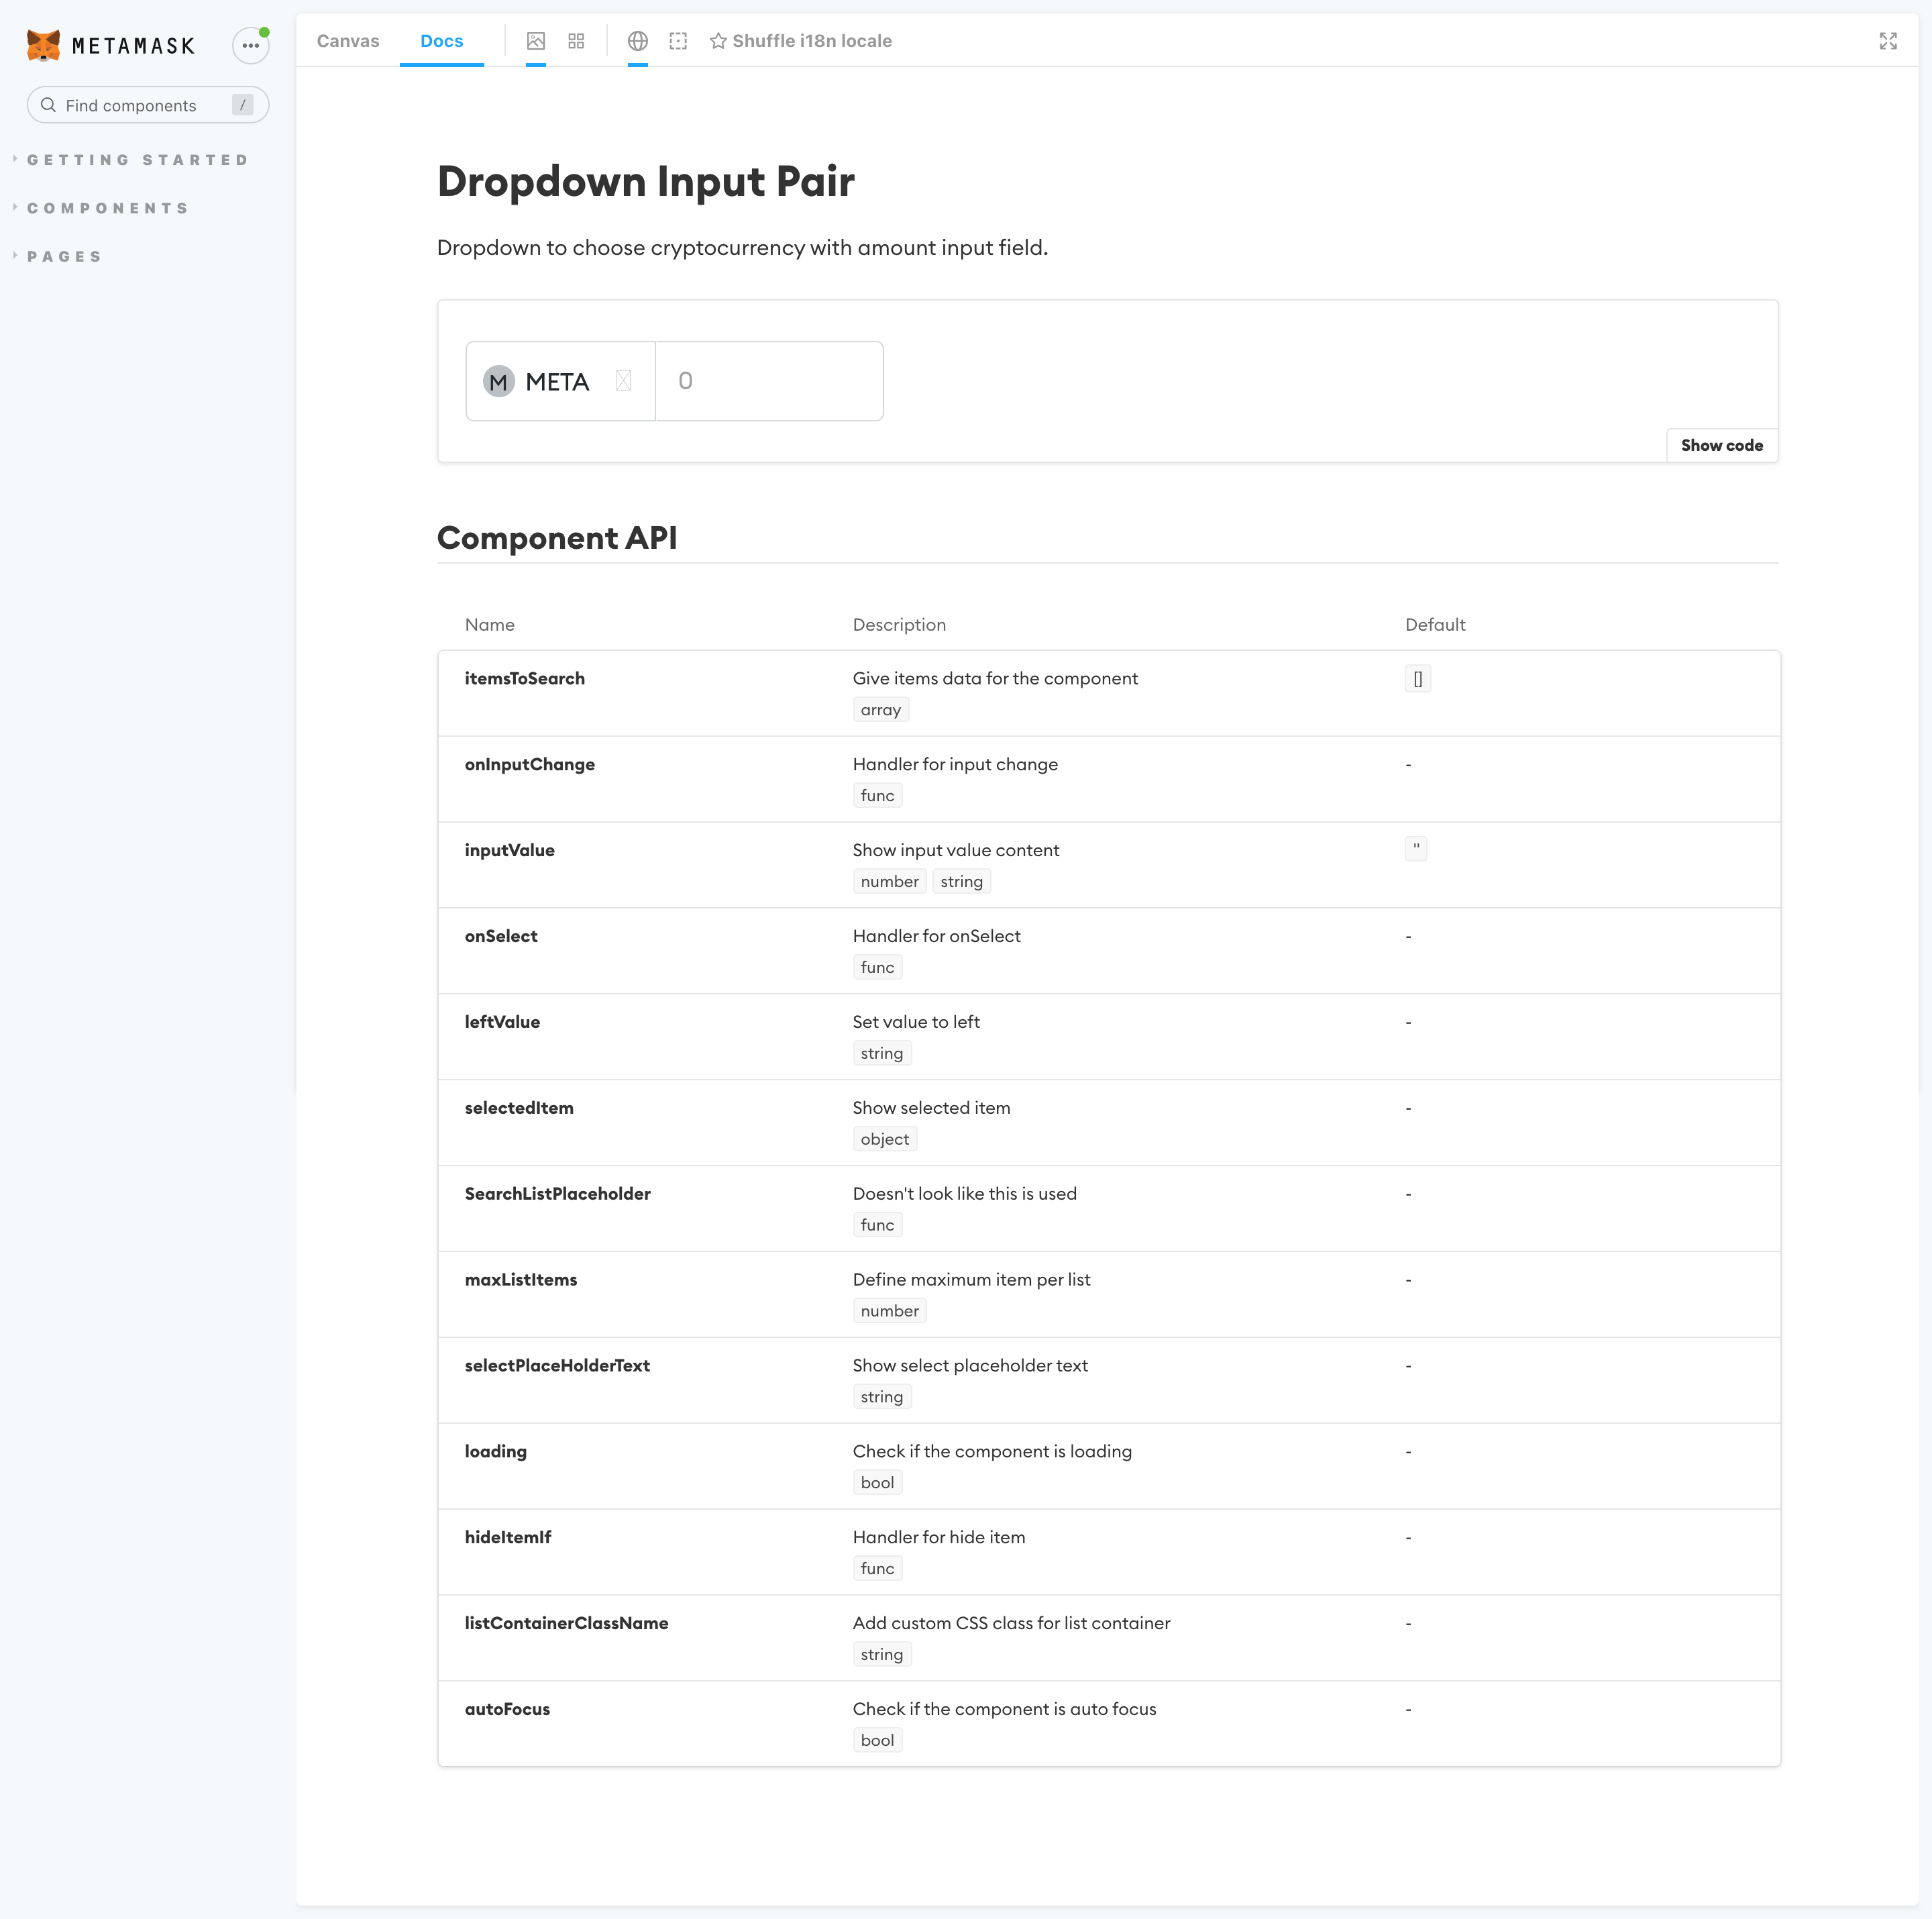Toggle the measure outline toolbar icon
The image size is (1932, 1919).
tap(678, 41)
